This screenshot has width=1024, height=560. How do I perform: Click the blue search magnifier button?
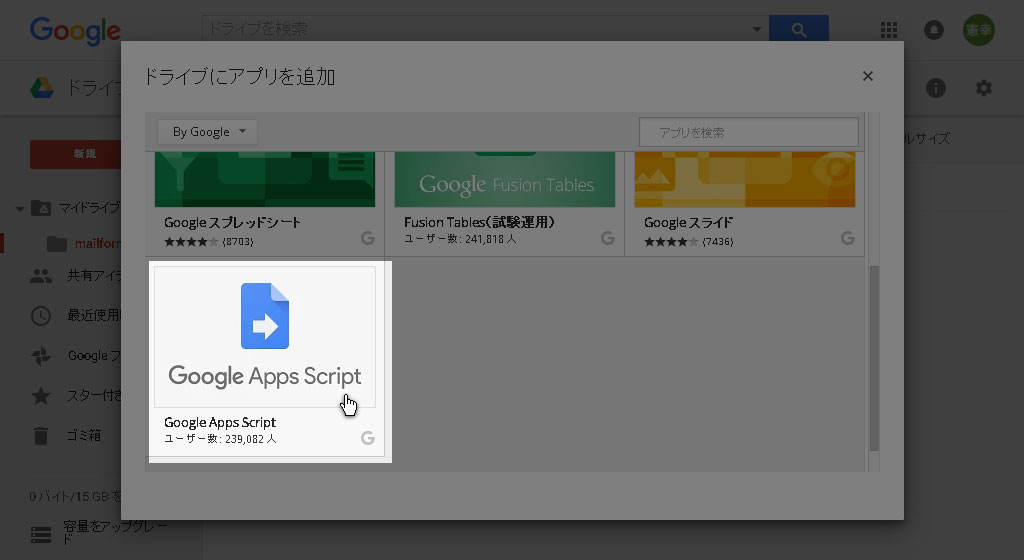click(x=798, y=30)
